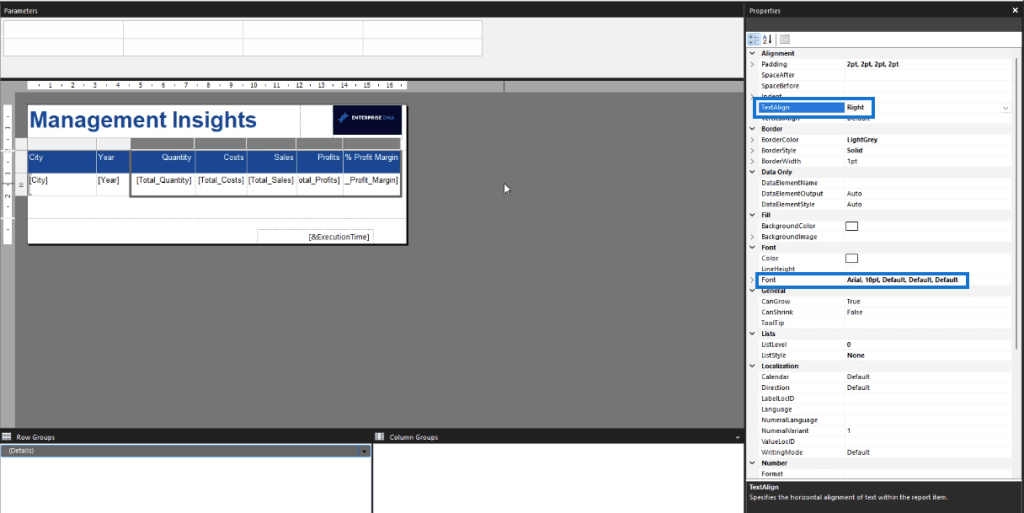
Task: Open the TextAlign value dropdown
Action: click(x=1005, y=108)
